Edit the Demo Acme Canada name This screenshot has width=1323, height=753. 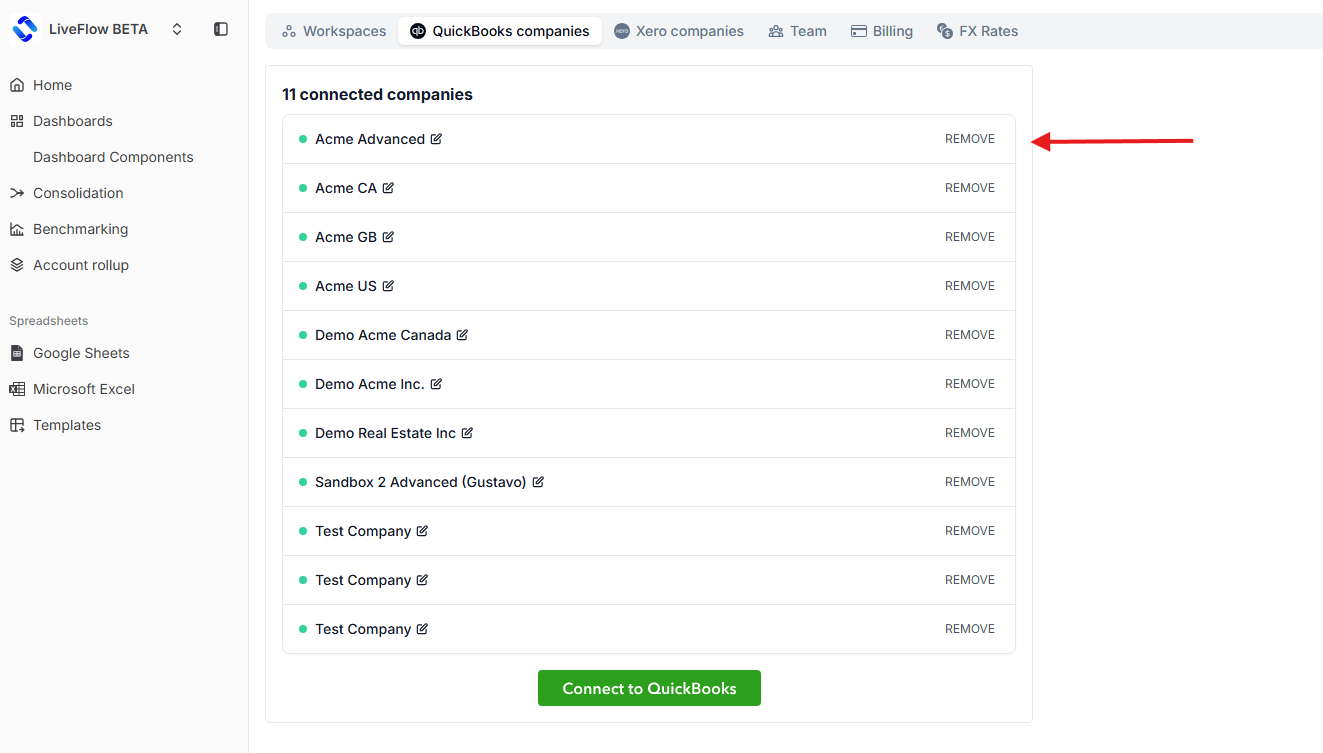(462, 335)
